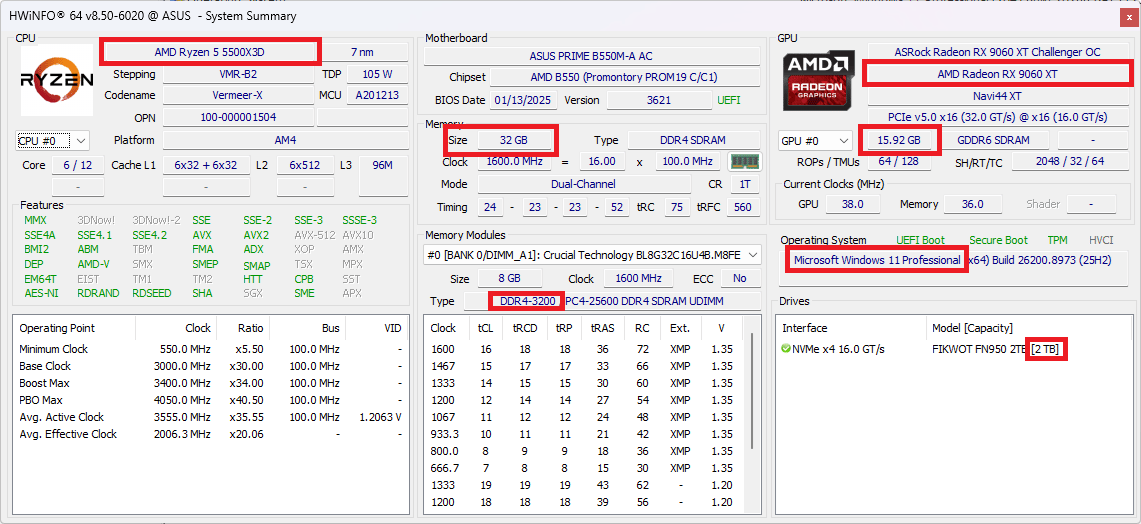This screenshot has width=1141, height=524.
Task: Click the PCIe v5.0 x16 bus field
Action: [x=997, y=117]
